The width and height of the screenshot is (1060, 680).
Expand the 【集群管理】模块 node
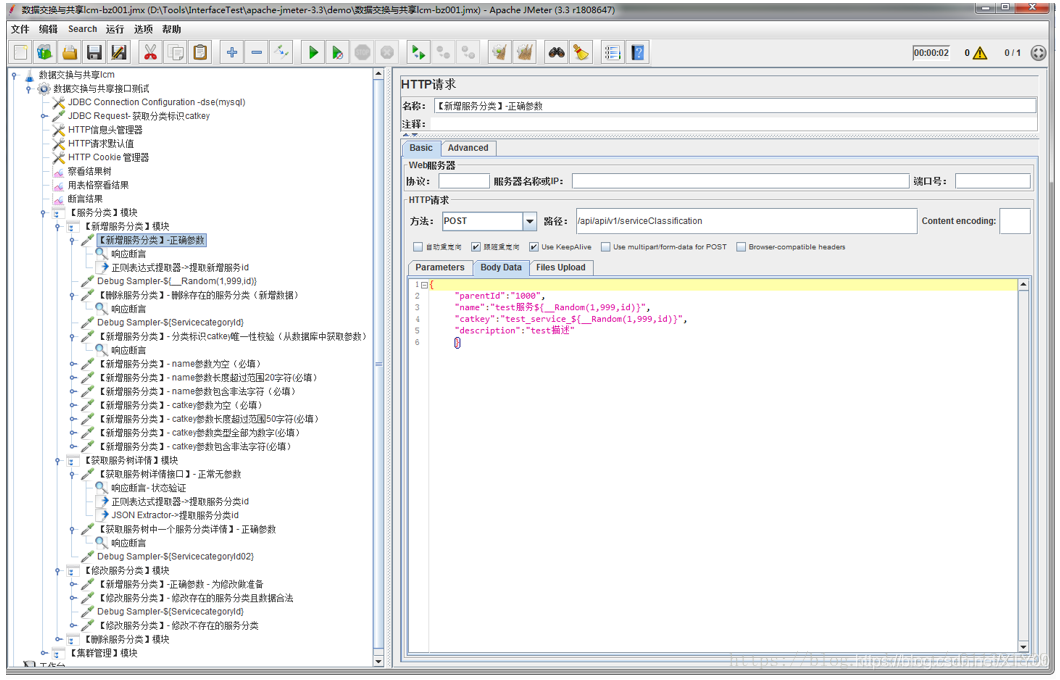pos(43,653)
